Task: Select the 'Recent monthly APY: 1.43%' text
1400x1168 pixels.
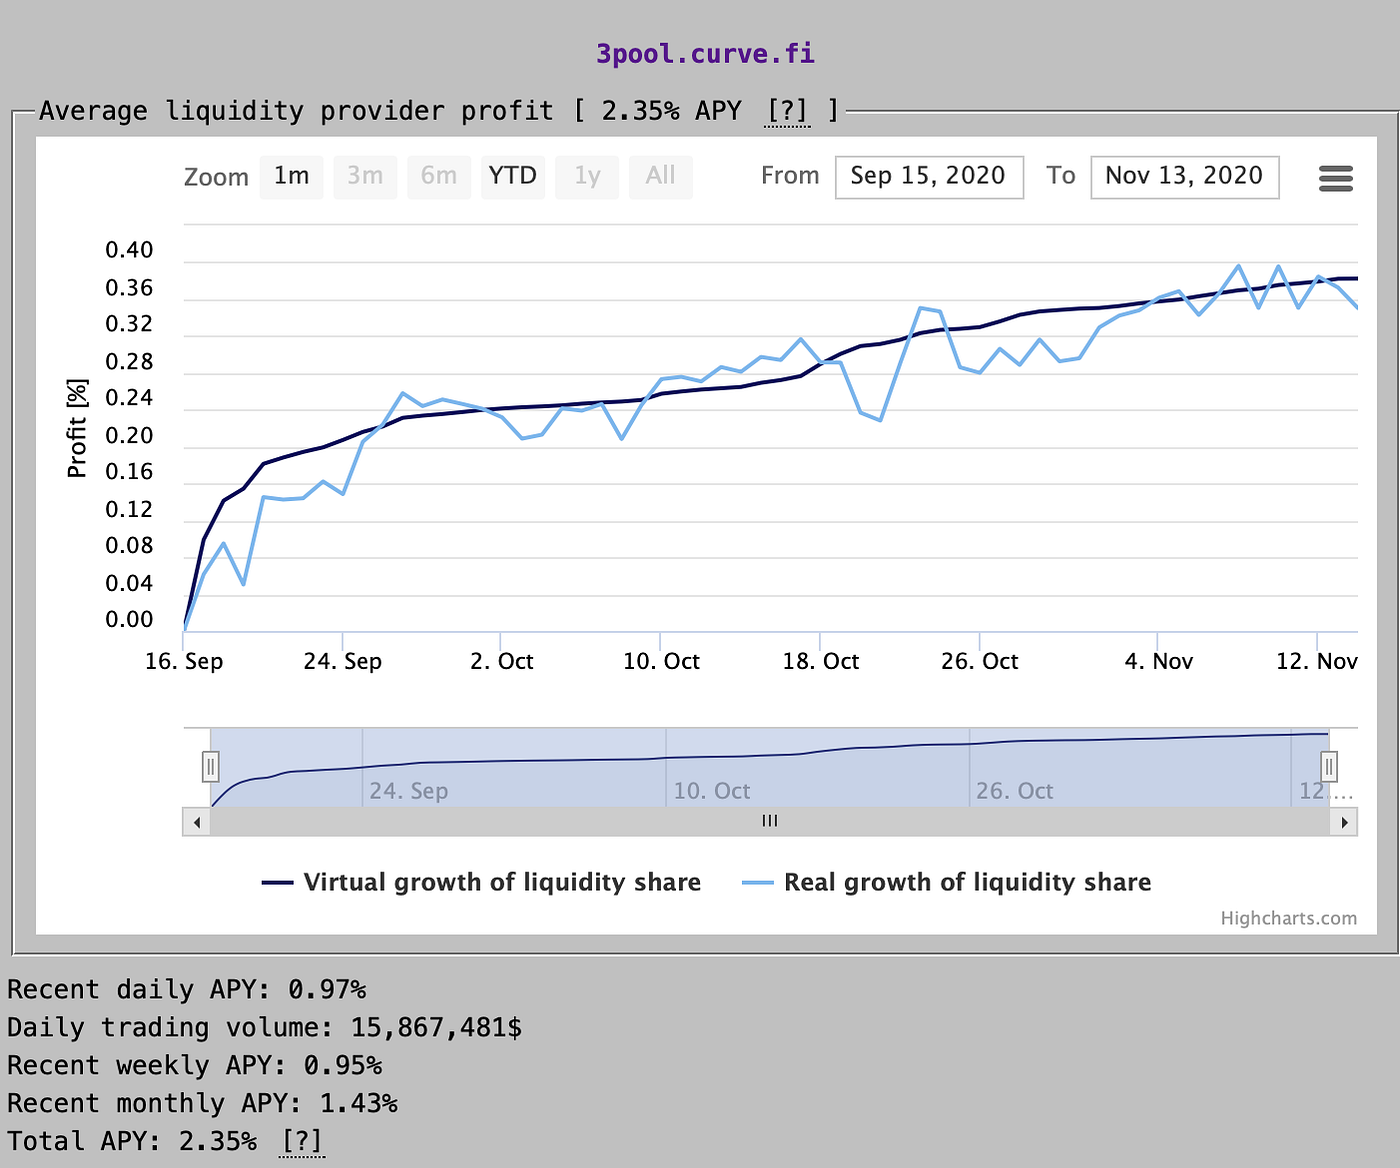Action: point(202,1104)
